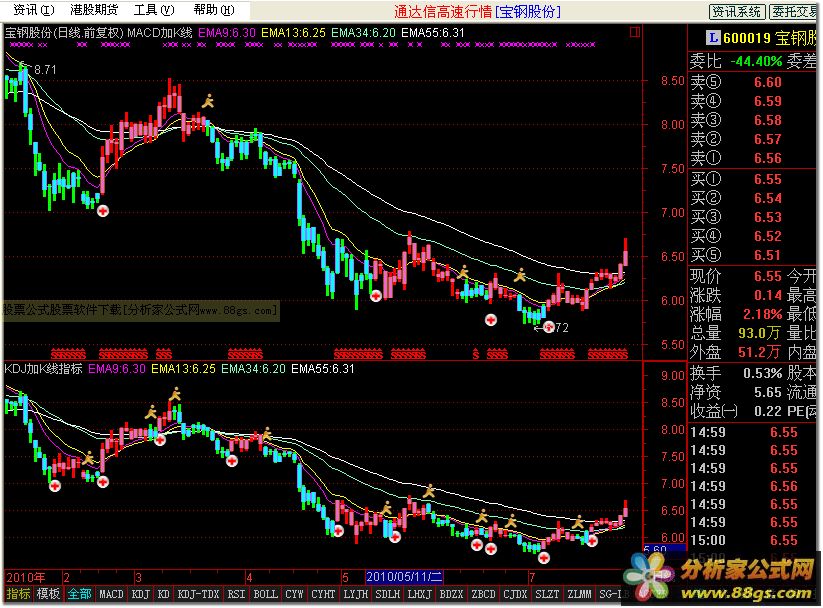Click the 现价 6.55 value
Viewport: 823px width, 608px height.
[767, 276]
